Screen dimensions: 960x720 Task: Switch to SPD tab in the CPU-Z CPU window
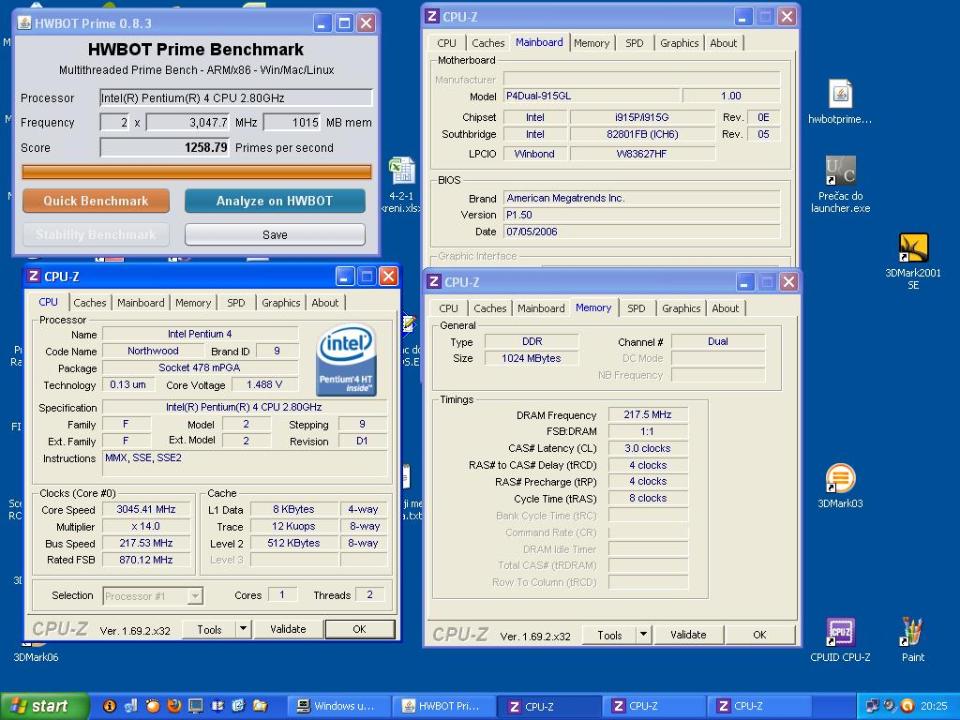pos(236,302)
